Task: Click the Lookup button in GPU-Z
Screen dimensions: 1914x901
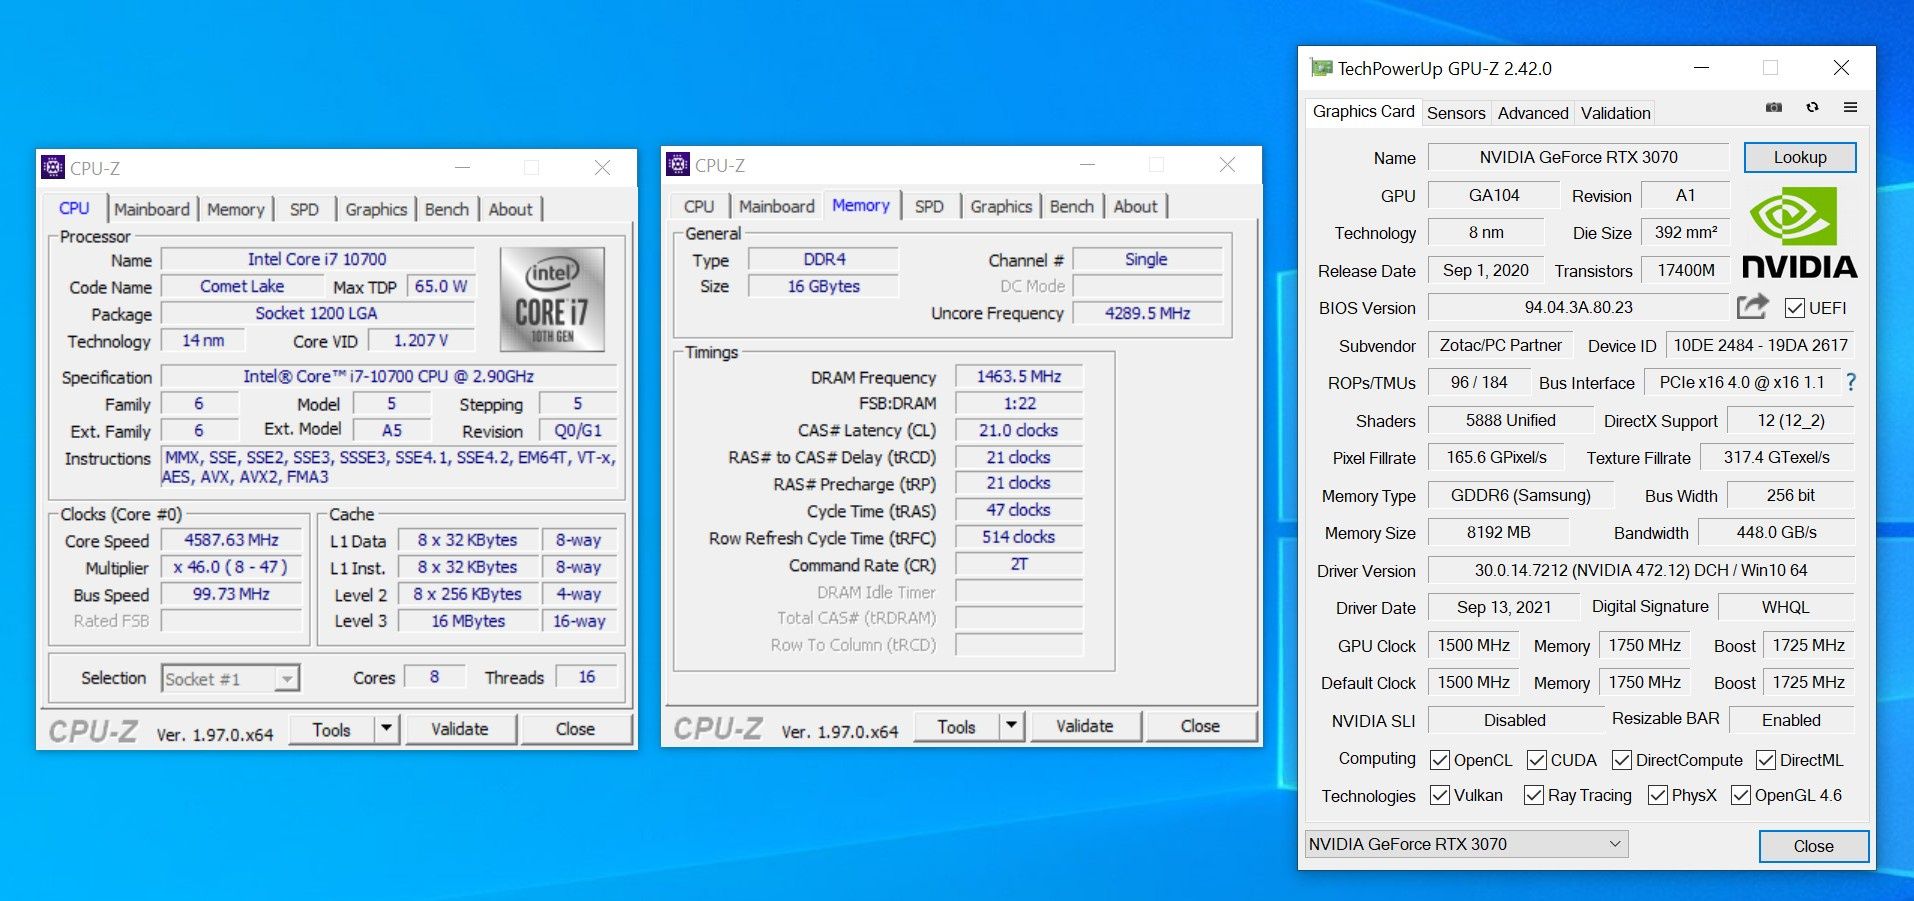Action: click(1800, 157)
